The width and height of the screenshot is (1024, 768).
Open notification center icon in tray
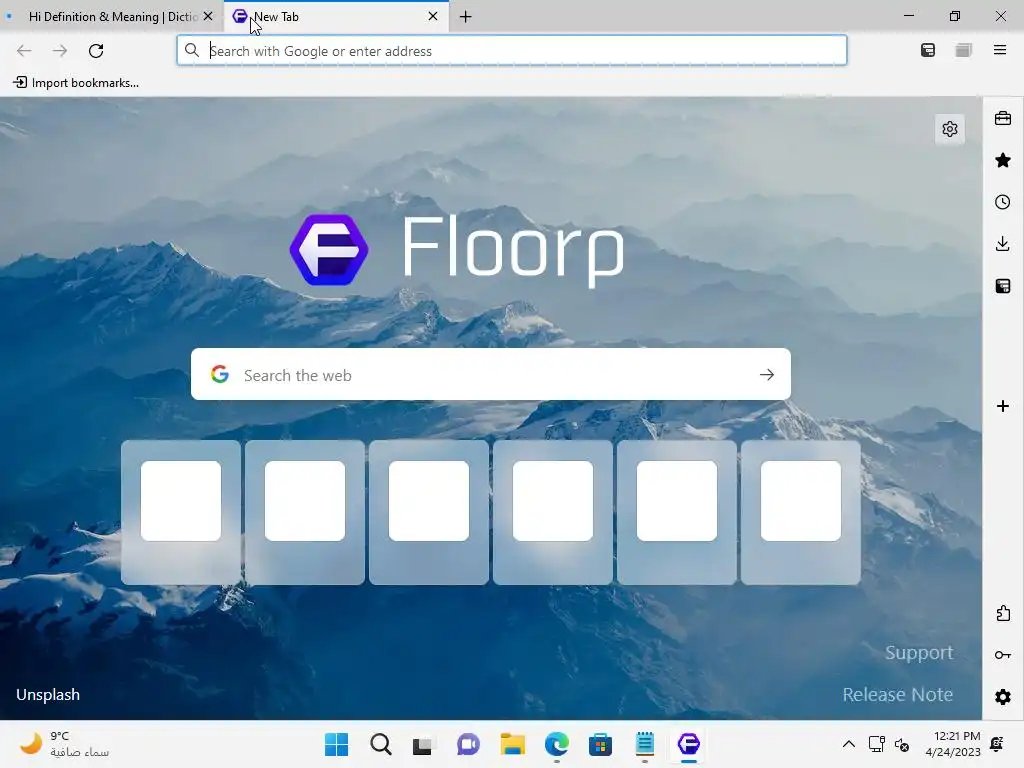tap(997, 744)
